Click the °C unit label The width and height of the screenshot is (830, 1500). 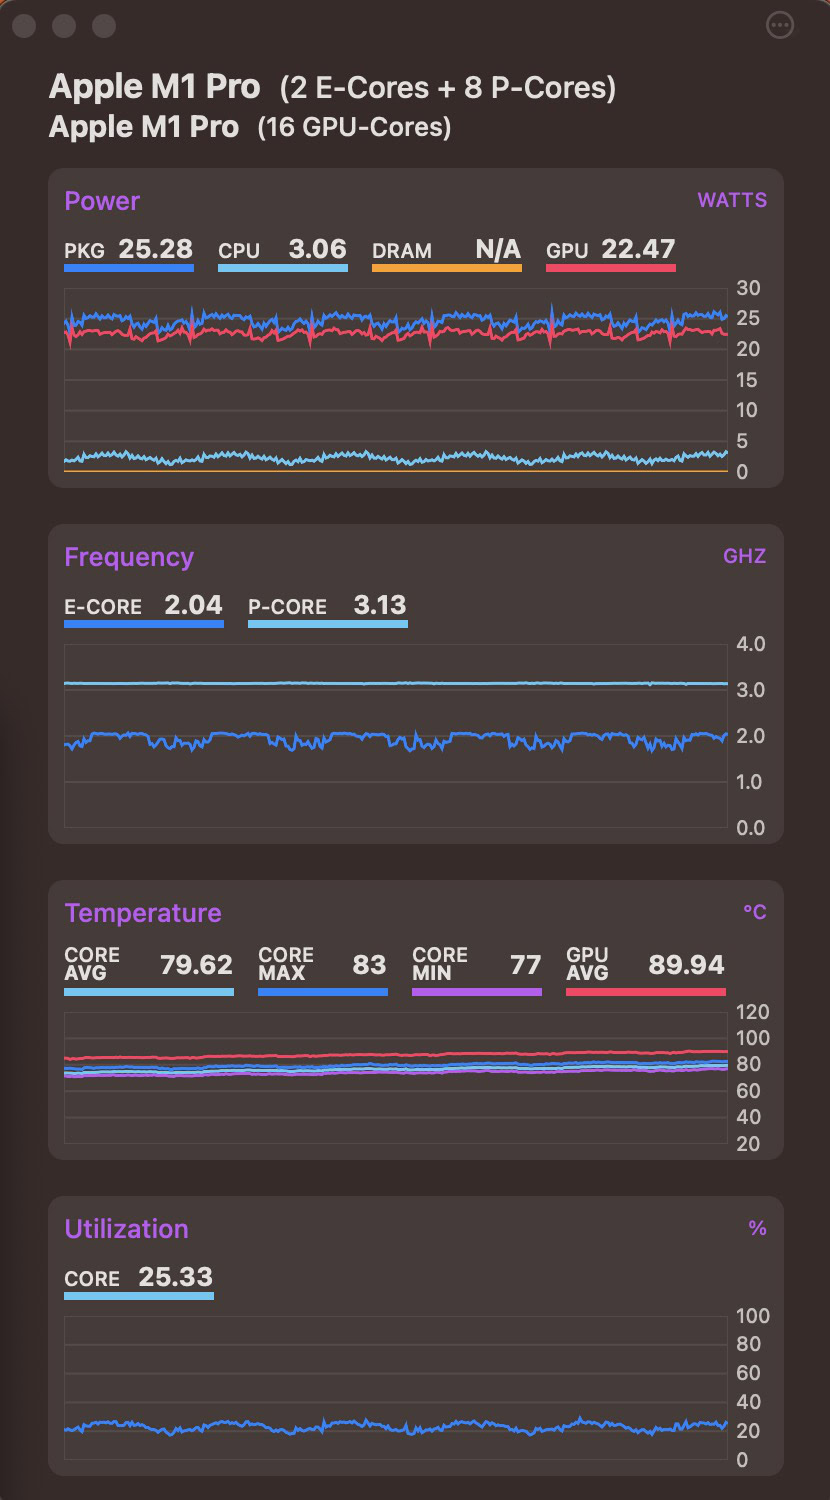click(755, 912)
